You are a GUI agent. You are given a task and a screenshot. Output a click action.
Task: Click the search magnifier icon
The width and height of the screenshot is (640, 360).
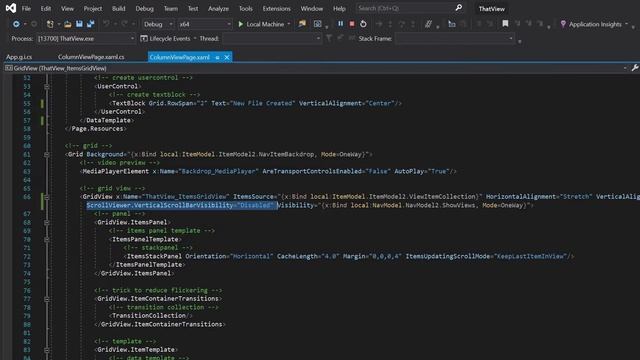[459, 8]
